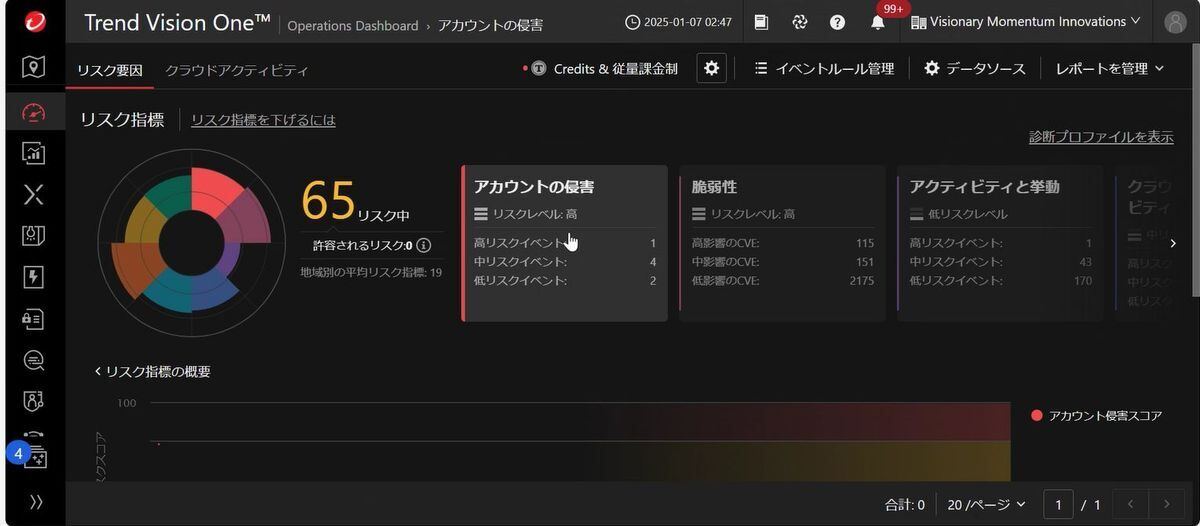
Task: Open the XDR crossed-lines sidebar icon
Action: point(33,194)
